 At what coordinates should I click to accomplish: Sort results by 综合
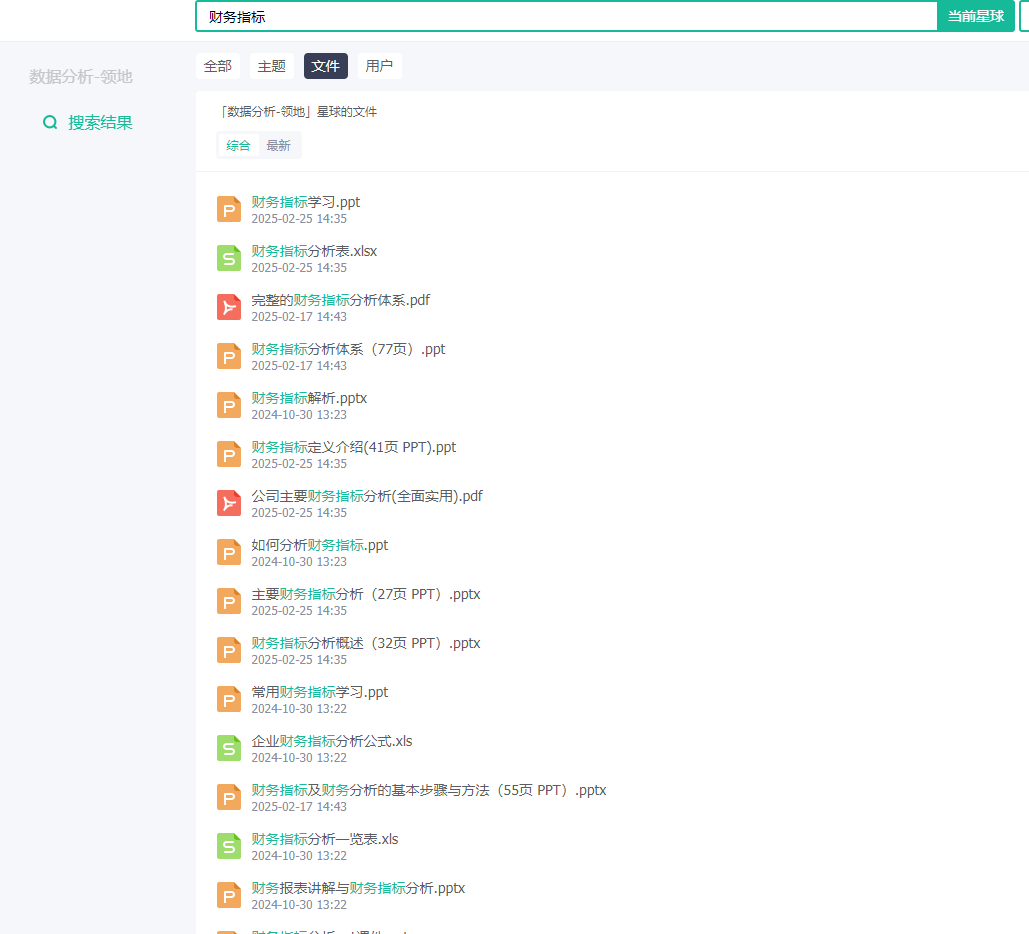[238, 146]
